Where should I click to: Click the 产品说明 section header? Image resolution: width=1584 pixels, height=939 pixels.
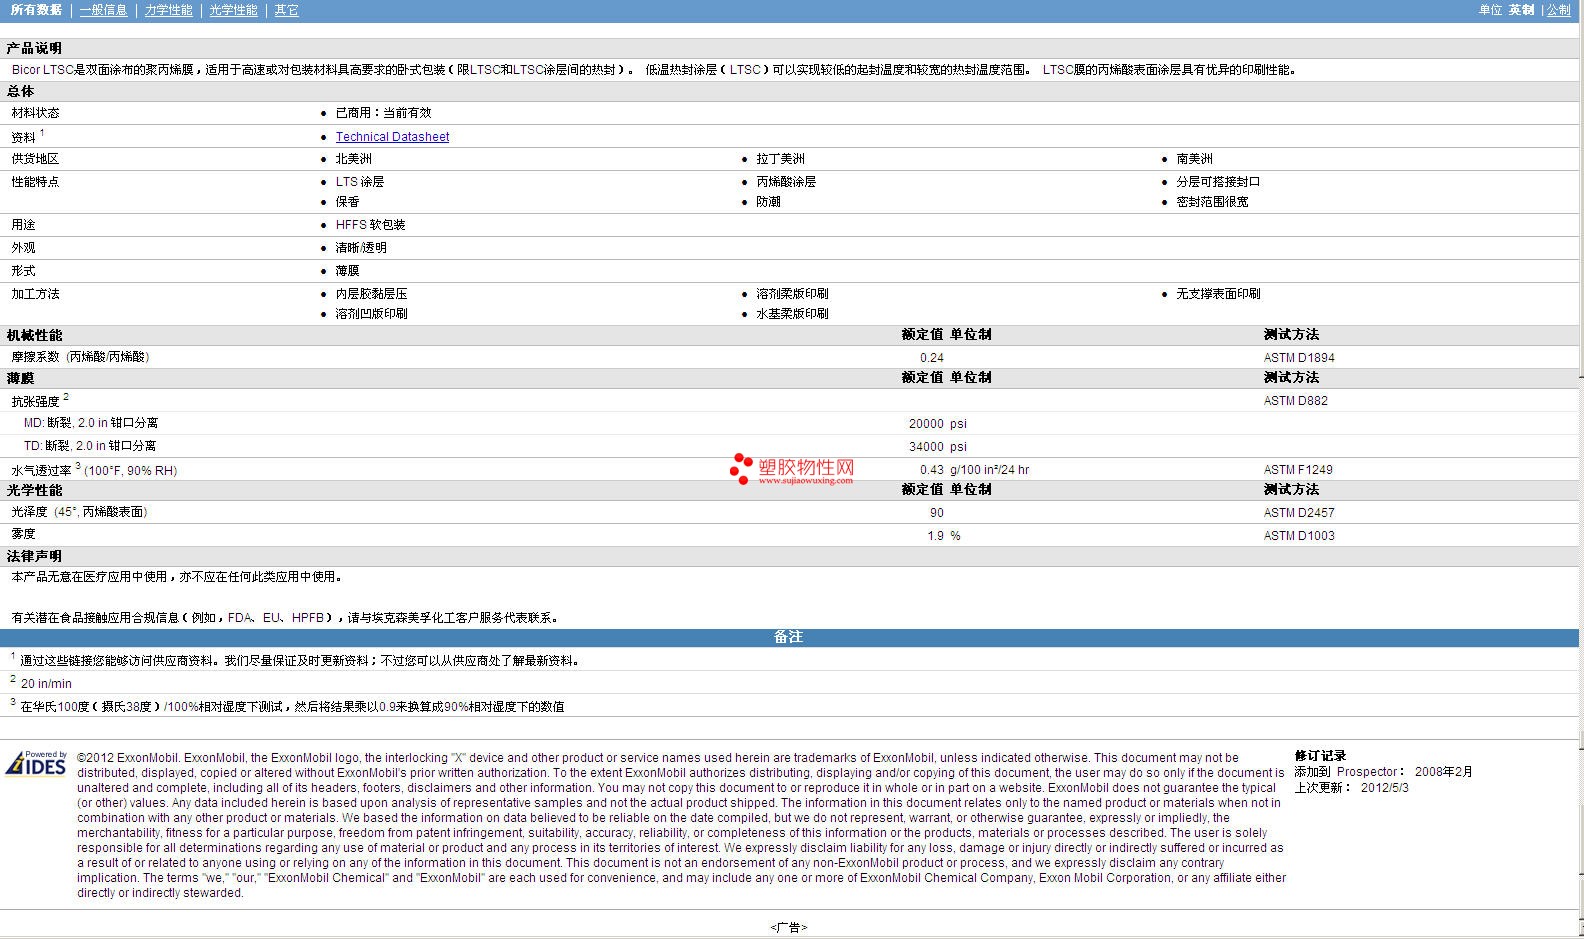pos(34,48)
